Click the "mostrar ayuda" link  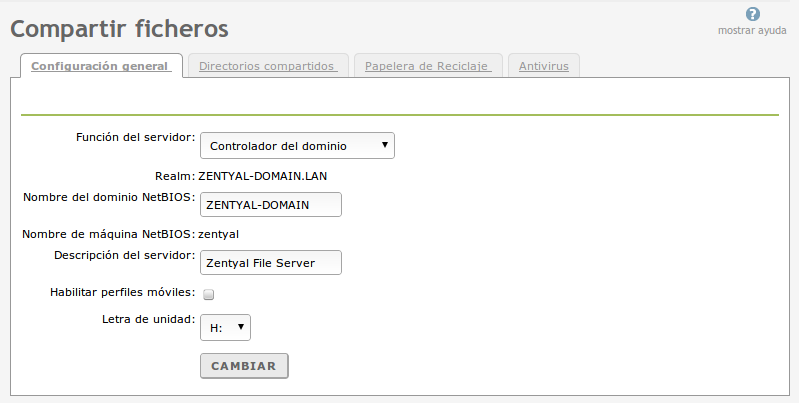tap(752, 30)
